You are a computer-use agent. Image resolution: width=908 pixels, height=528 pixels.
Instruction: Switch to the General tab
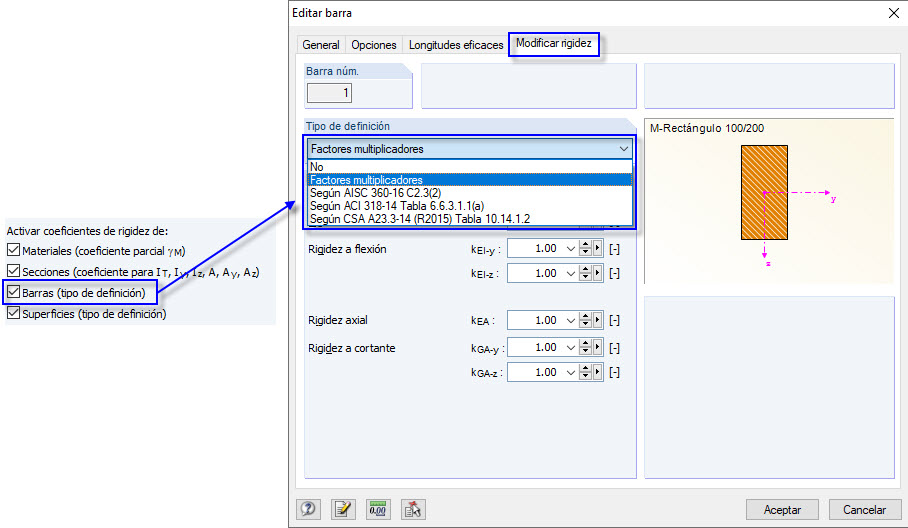point(321,45)
